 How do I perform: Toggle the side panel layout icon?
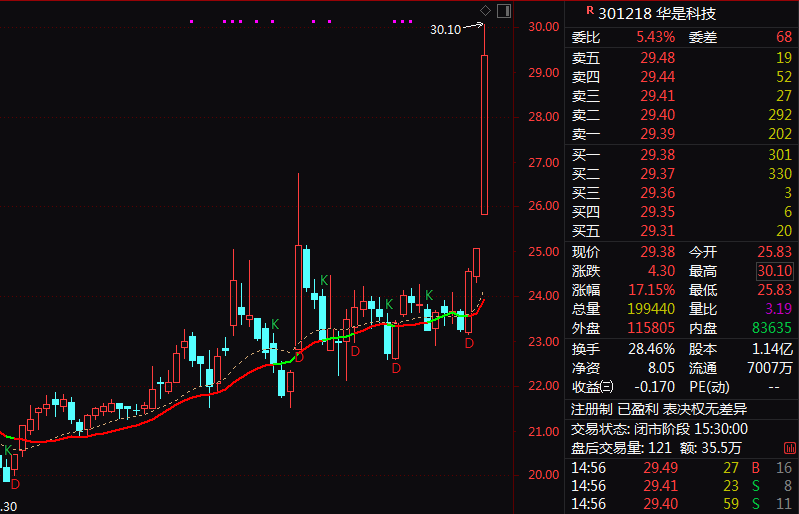point(503,11)
